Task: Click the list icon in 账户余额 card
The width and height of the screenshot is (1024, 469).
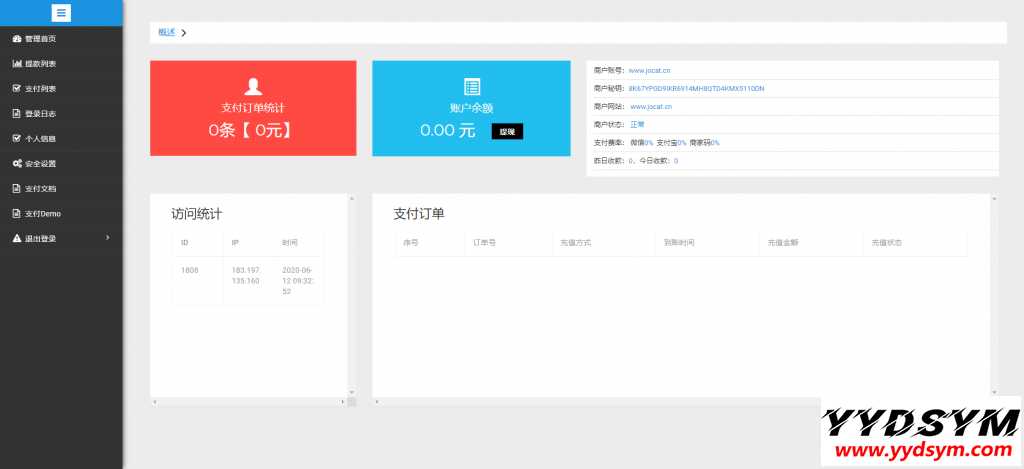Action: pos(472,86)
